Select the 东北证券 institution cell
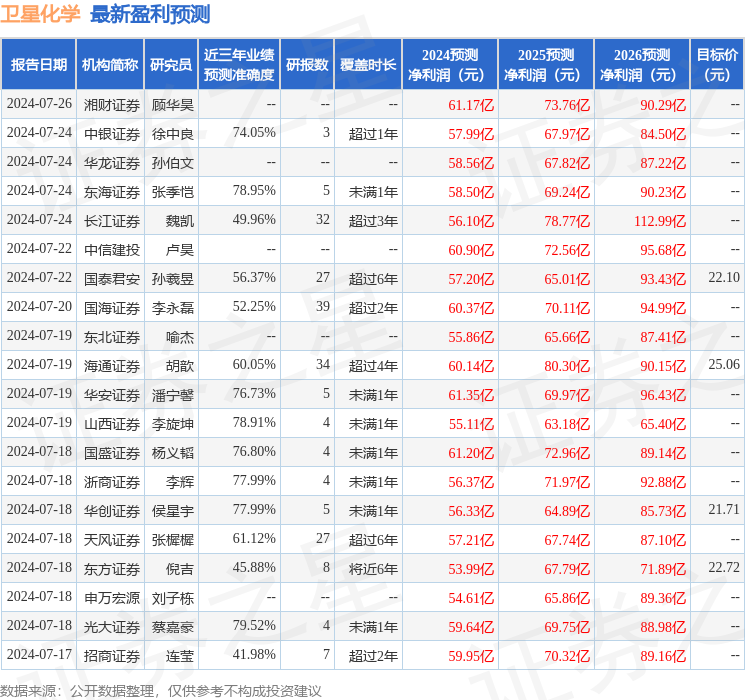745x700 pixels. 112,336
